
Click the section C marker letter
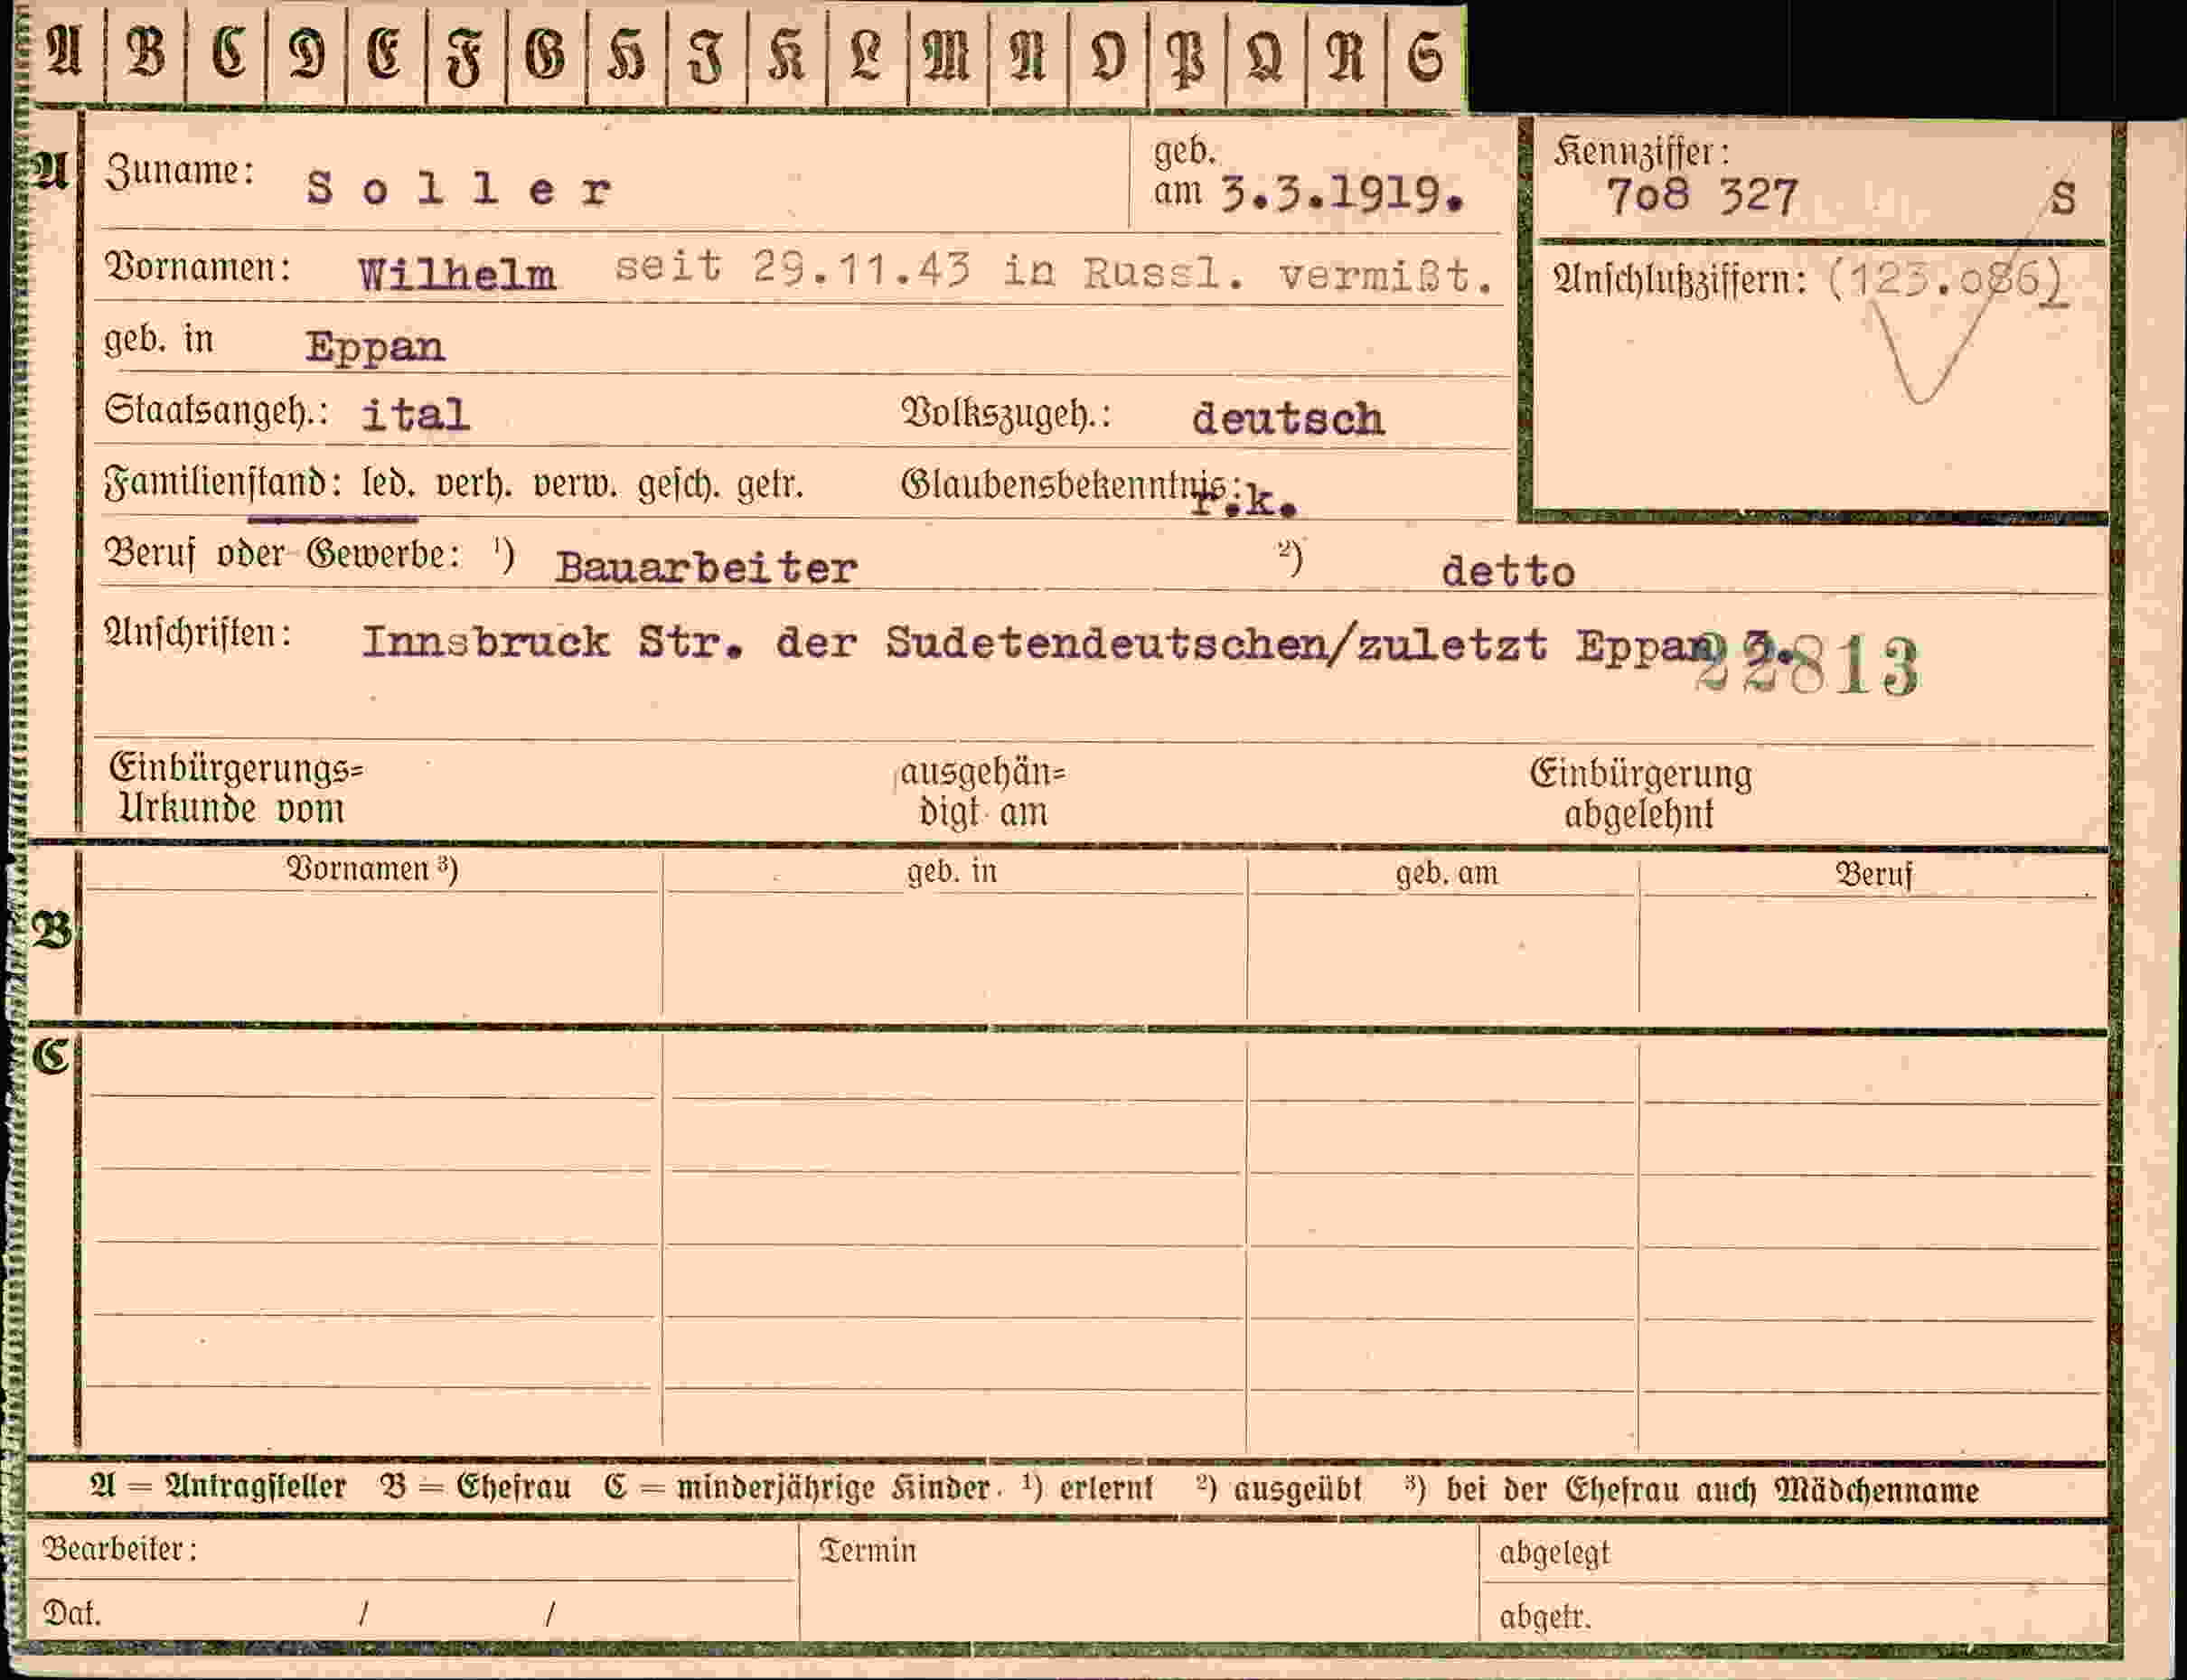(x=50, y=1056)
